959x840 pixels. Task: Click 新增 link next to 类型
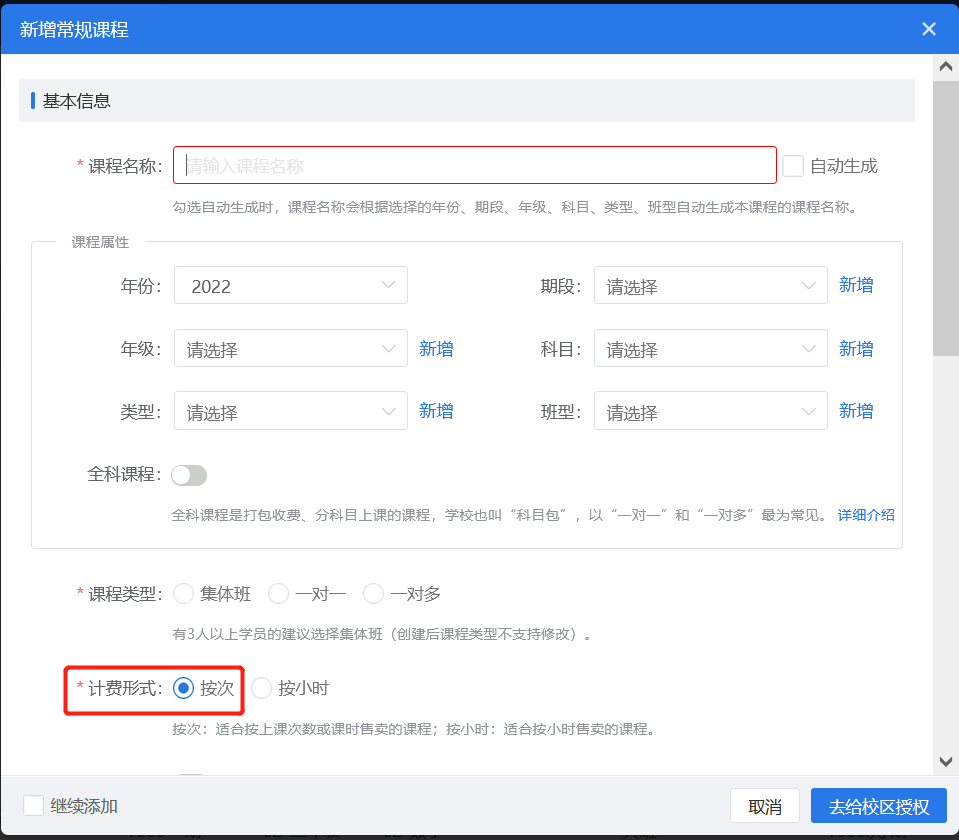[435, 411]
